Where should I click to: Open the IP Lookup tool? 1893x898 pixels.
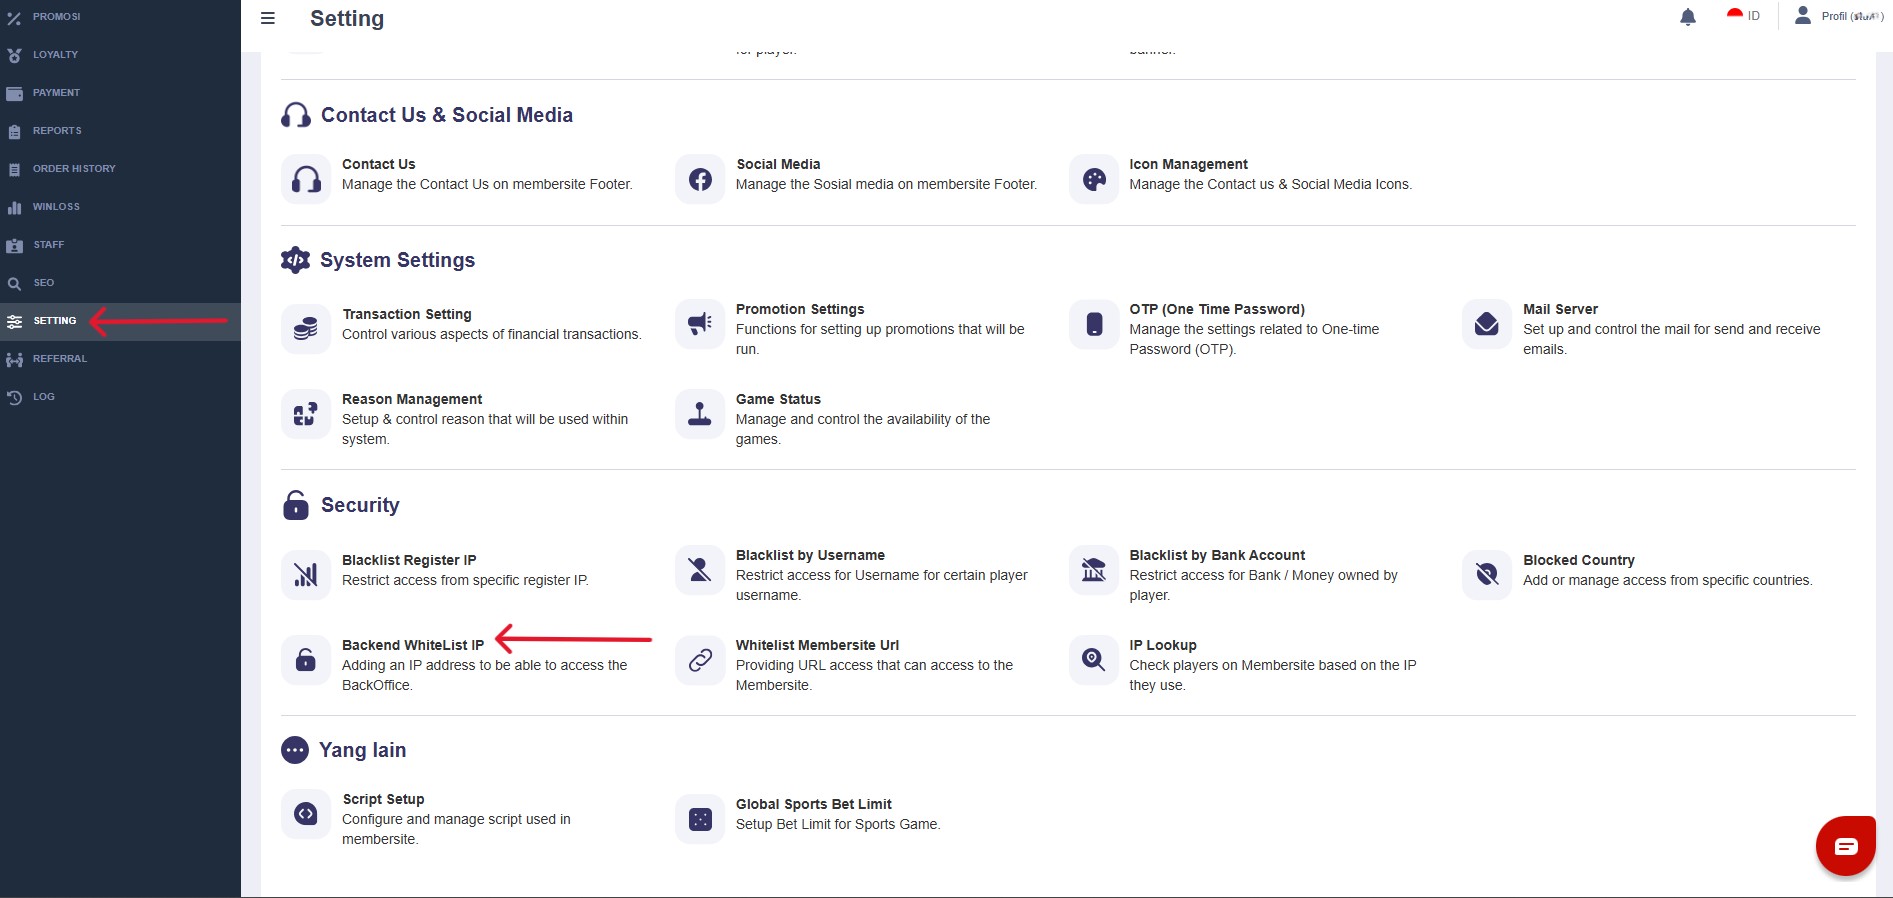[x=1163, y=645]
